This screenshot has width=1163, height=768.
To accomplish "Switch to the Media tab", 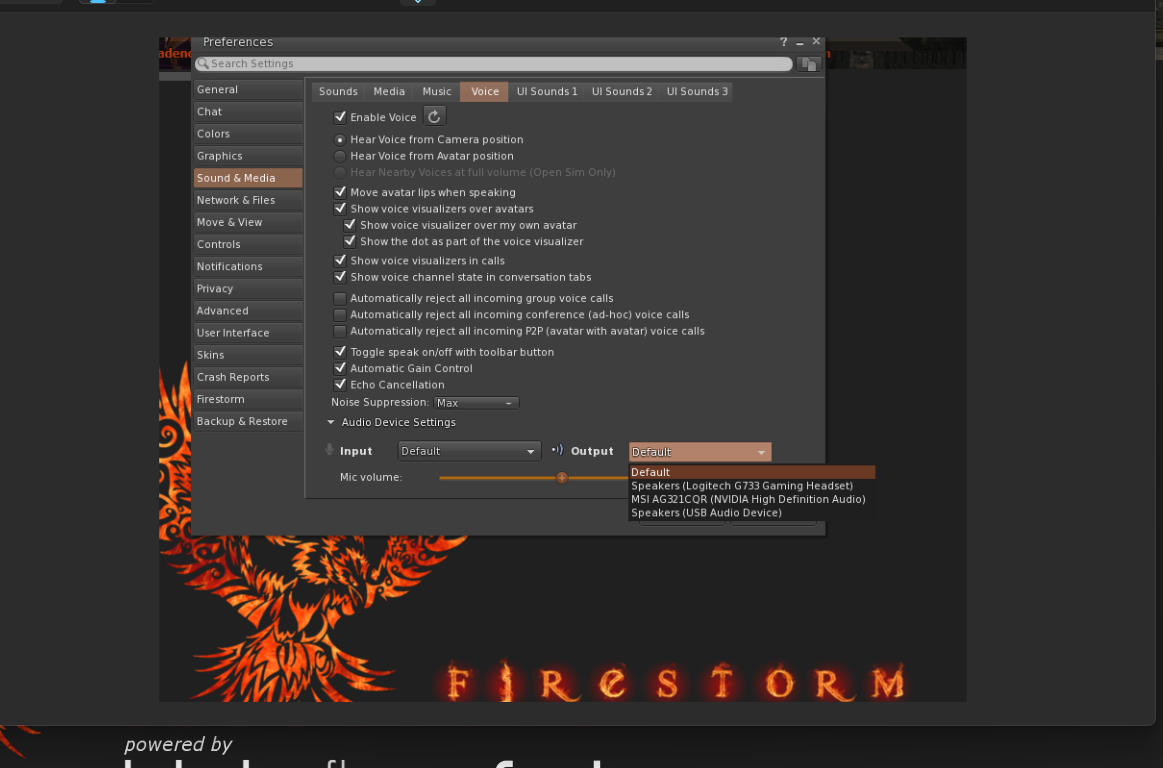I will [389, 91].
